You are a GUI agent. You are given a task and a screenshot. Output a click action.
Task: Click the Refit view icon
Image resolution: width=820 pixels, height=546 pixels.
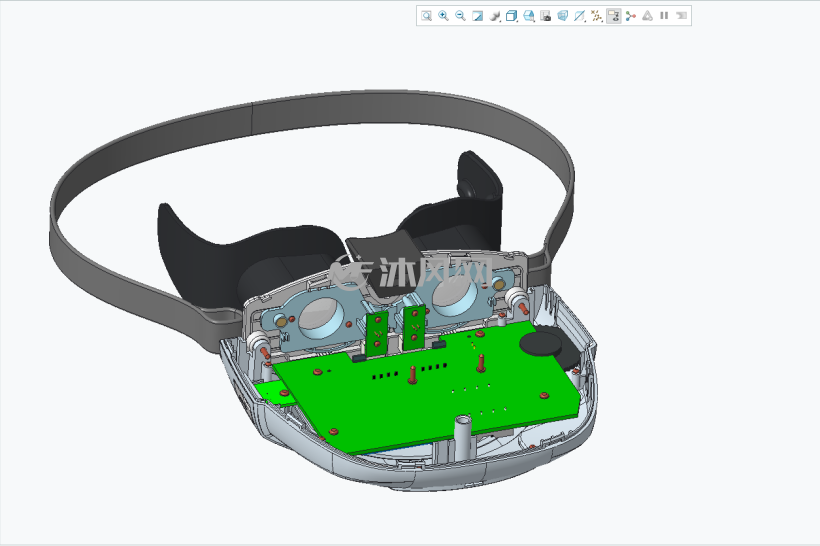427,16
